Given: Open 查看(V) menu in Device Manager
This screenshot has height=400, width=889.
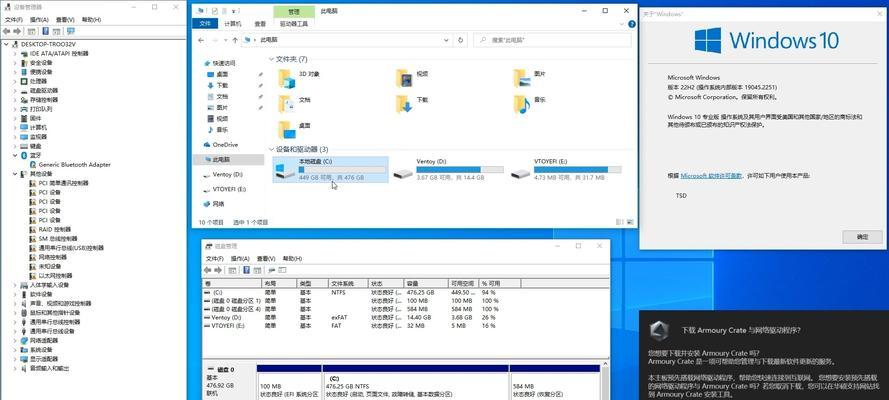Looking at the screenshot, I should coord(65,20).
